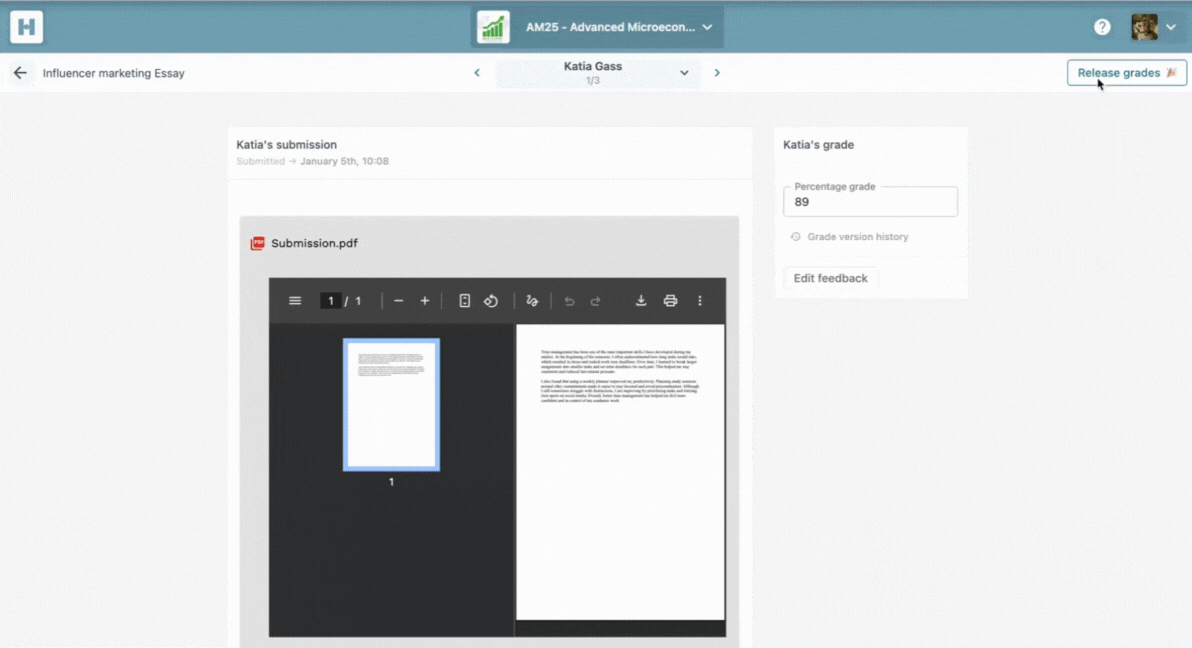
Task: Open the Katia Gass student selector
Action: point(598,73)
